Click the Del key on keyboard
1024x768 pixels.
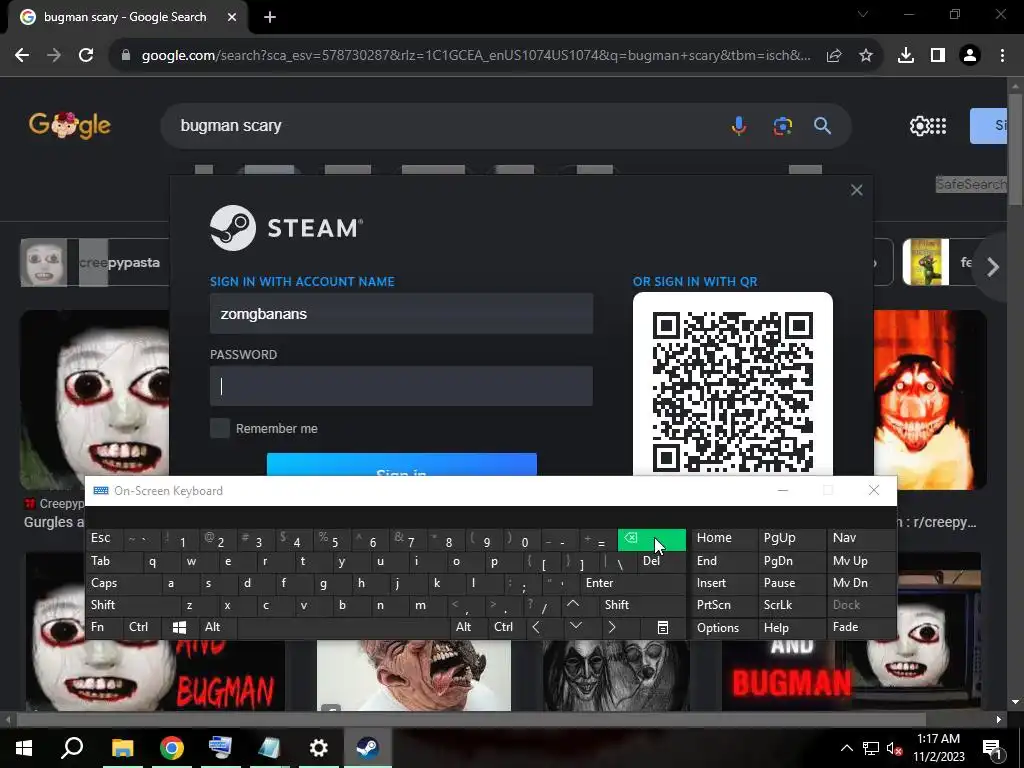point(660,561)
